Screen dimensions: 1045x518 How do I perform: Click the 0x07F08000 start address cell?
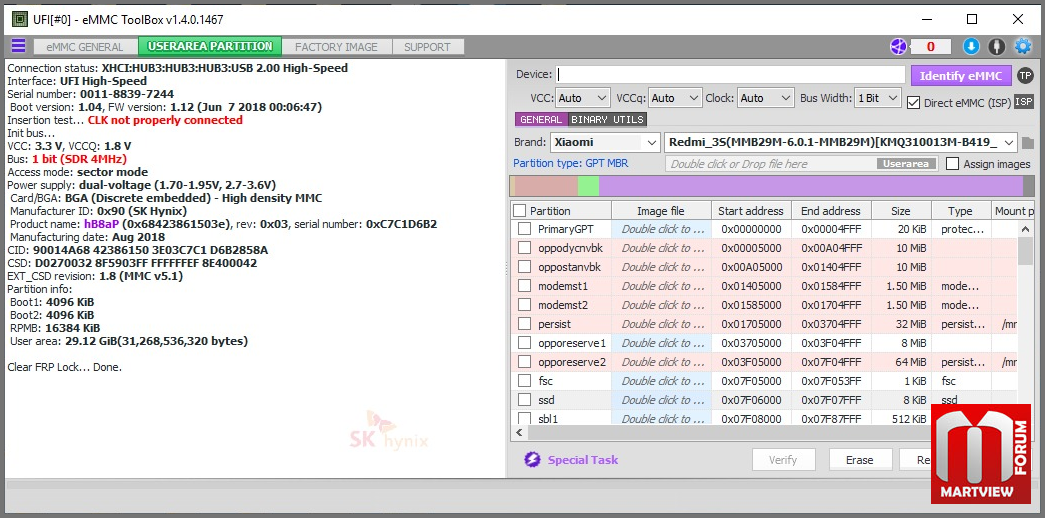(751, 419)
